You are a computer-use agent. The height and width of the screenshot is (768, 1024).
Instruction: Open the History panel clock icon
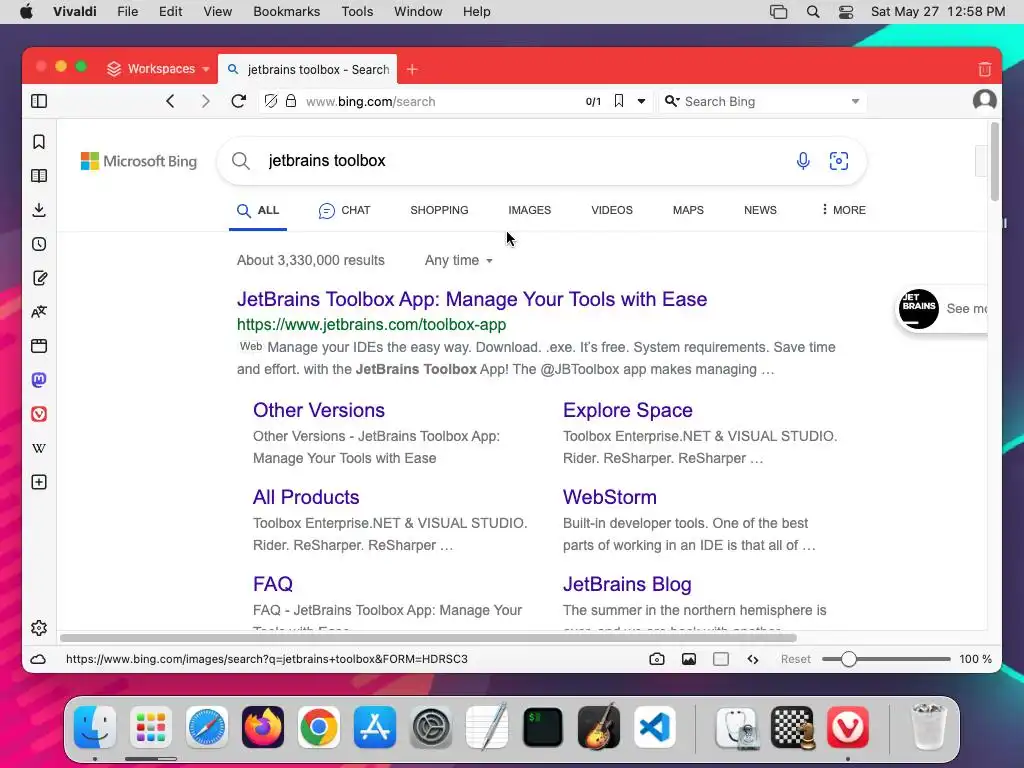point(39,244)
